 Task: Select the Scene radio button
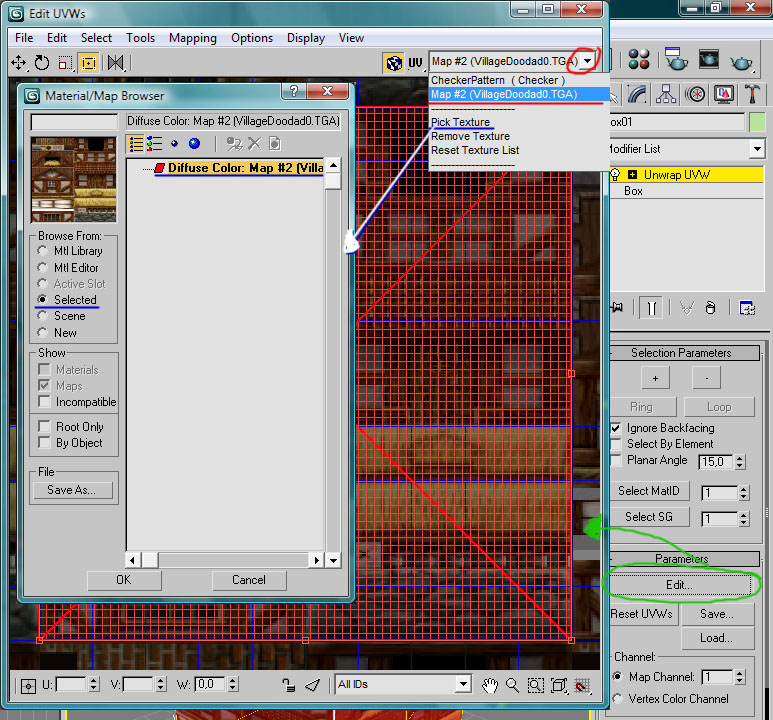click(42, 316)
